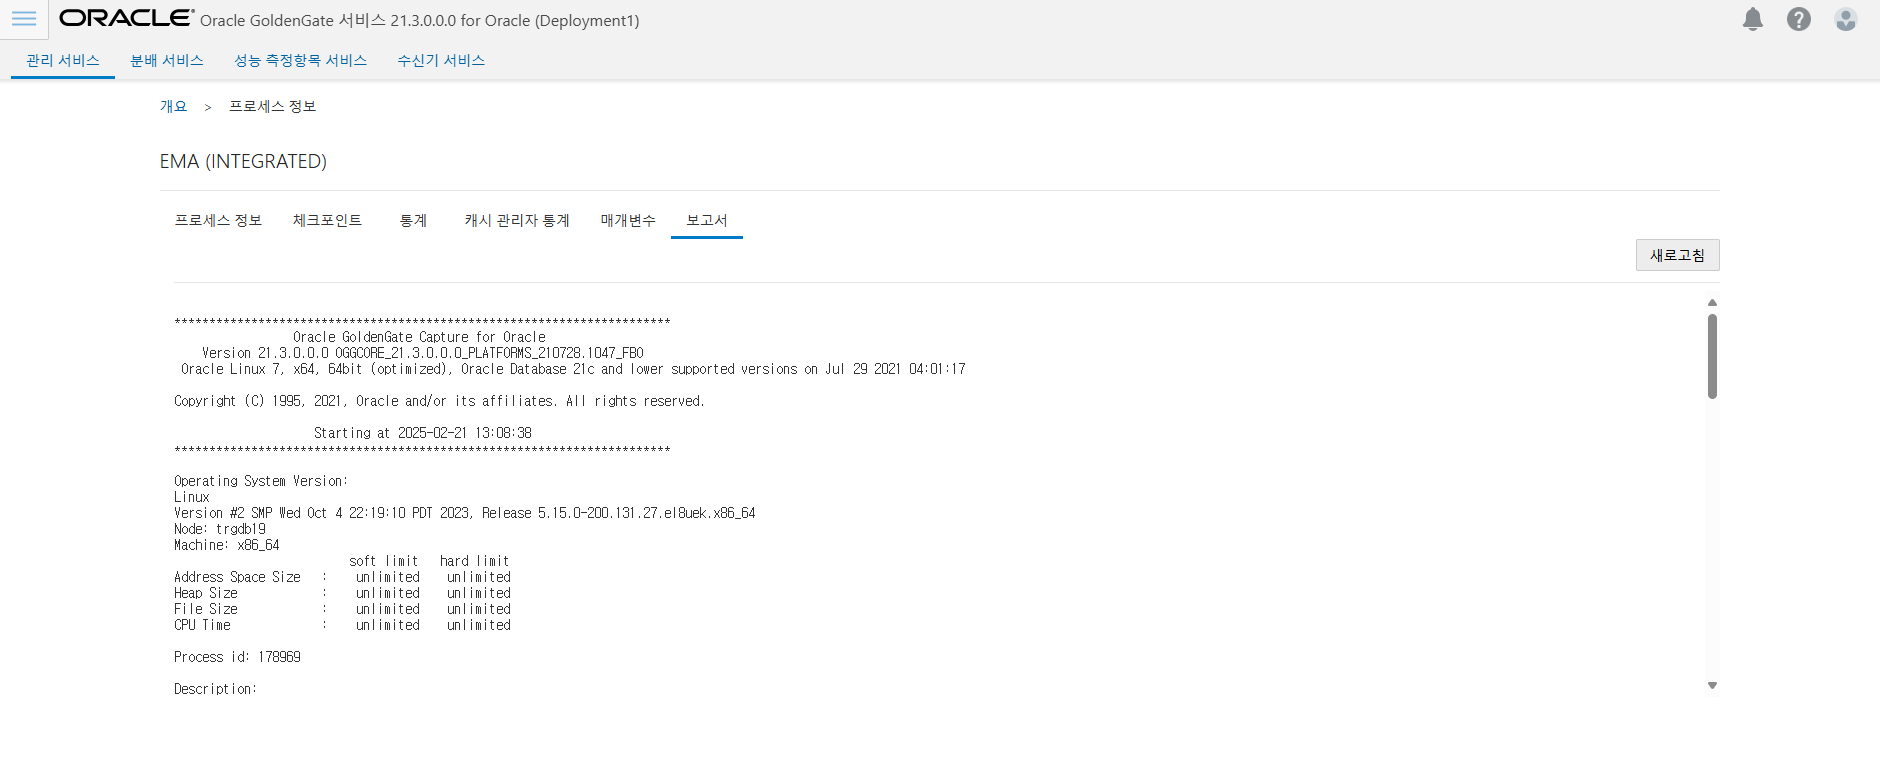Click the 'CPU Time' row
The image size is (1880, 784).
pos(342,625)
